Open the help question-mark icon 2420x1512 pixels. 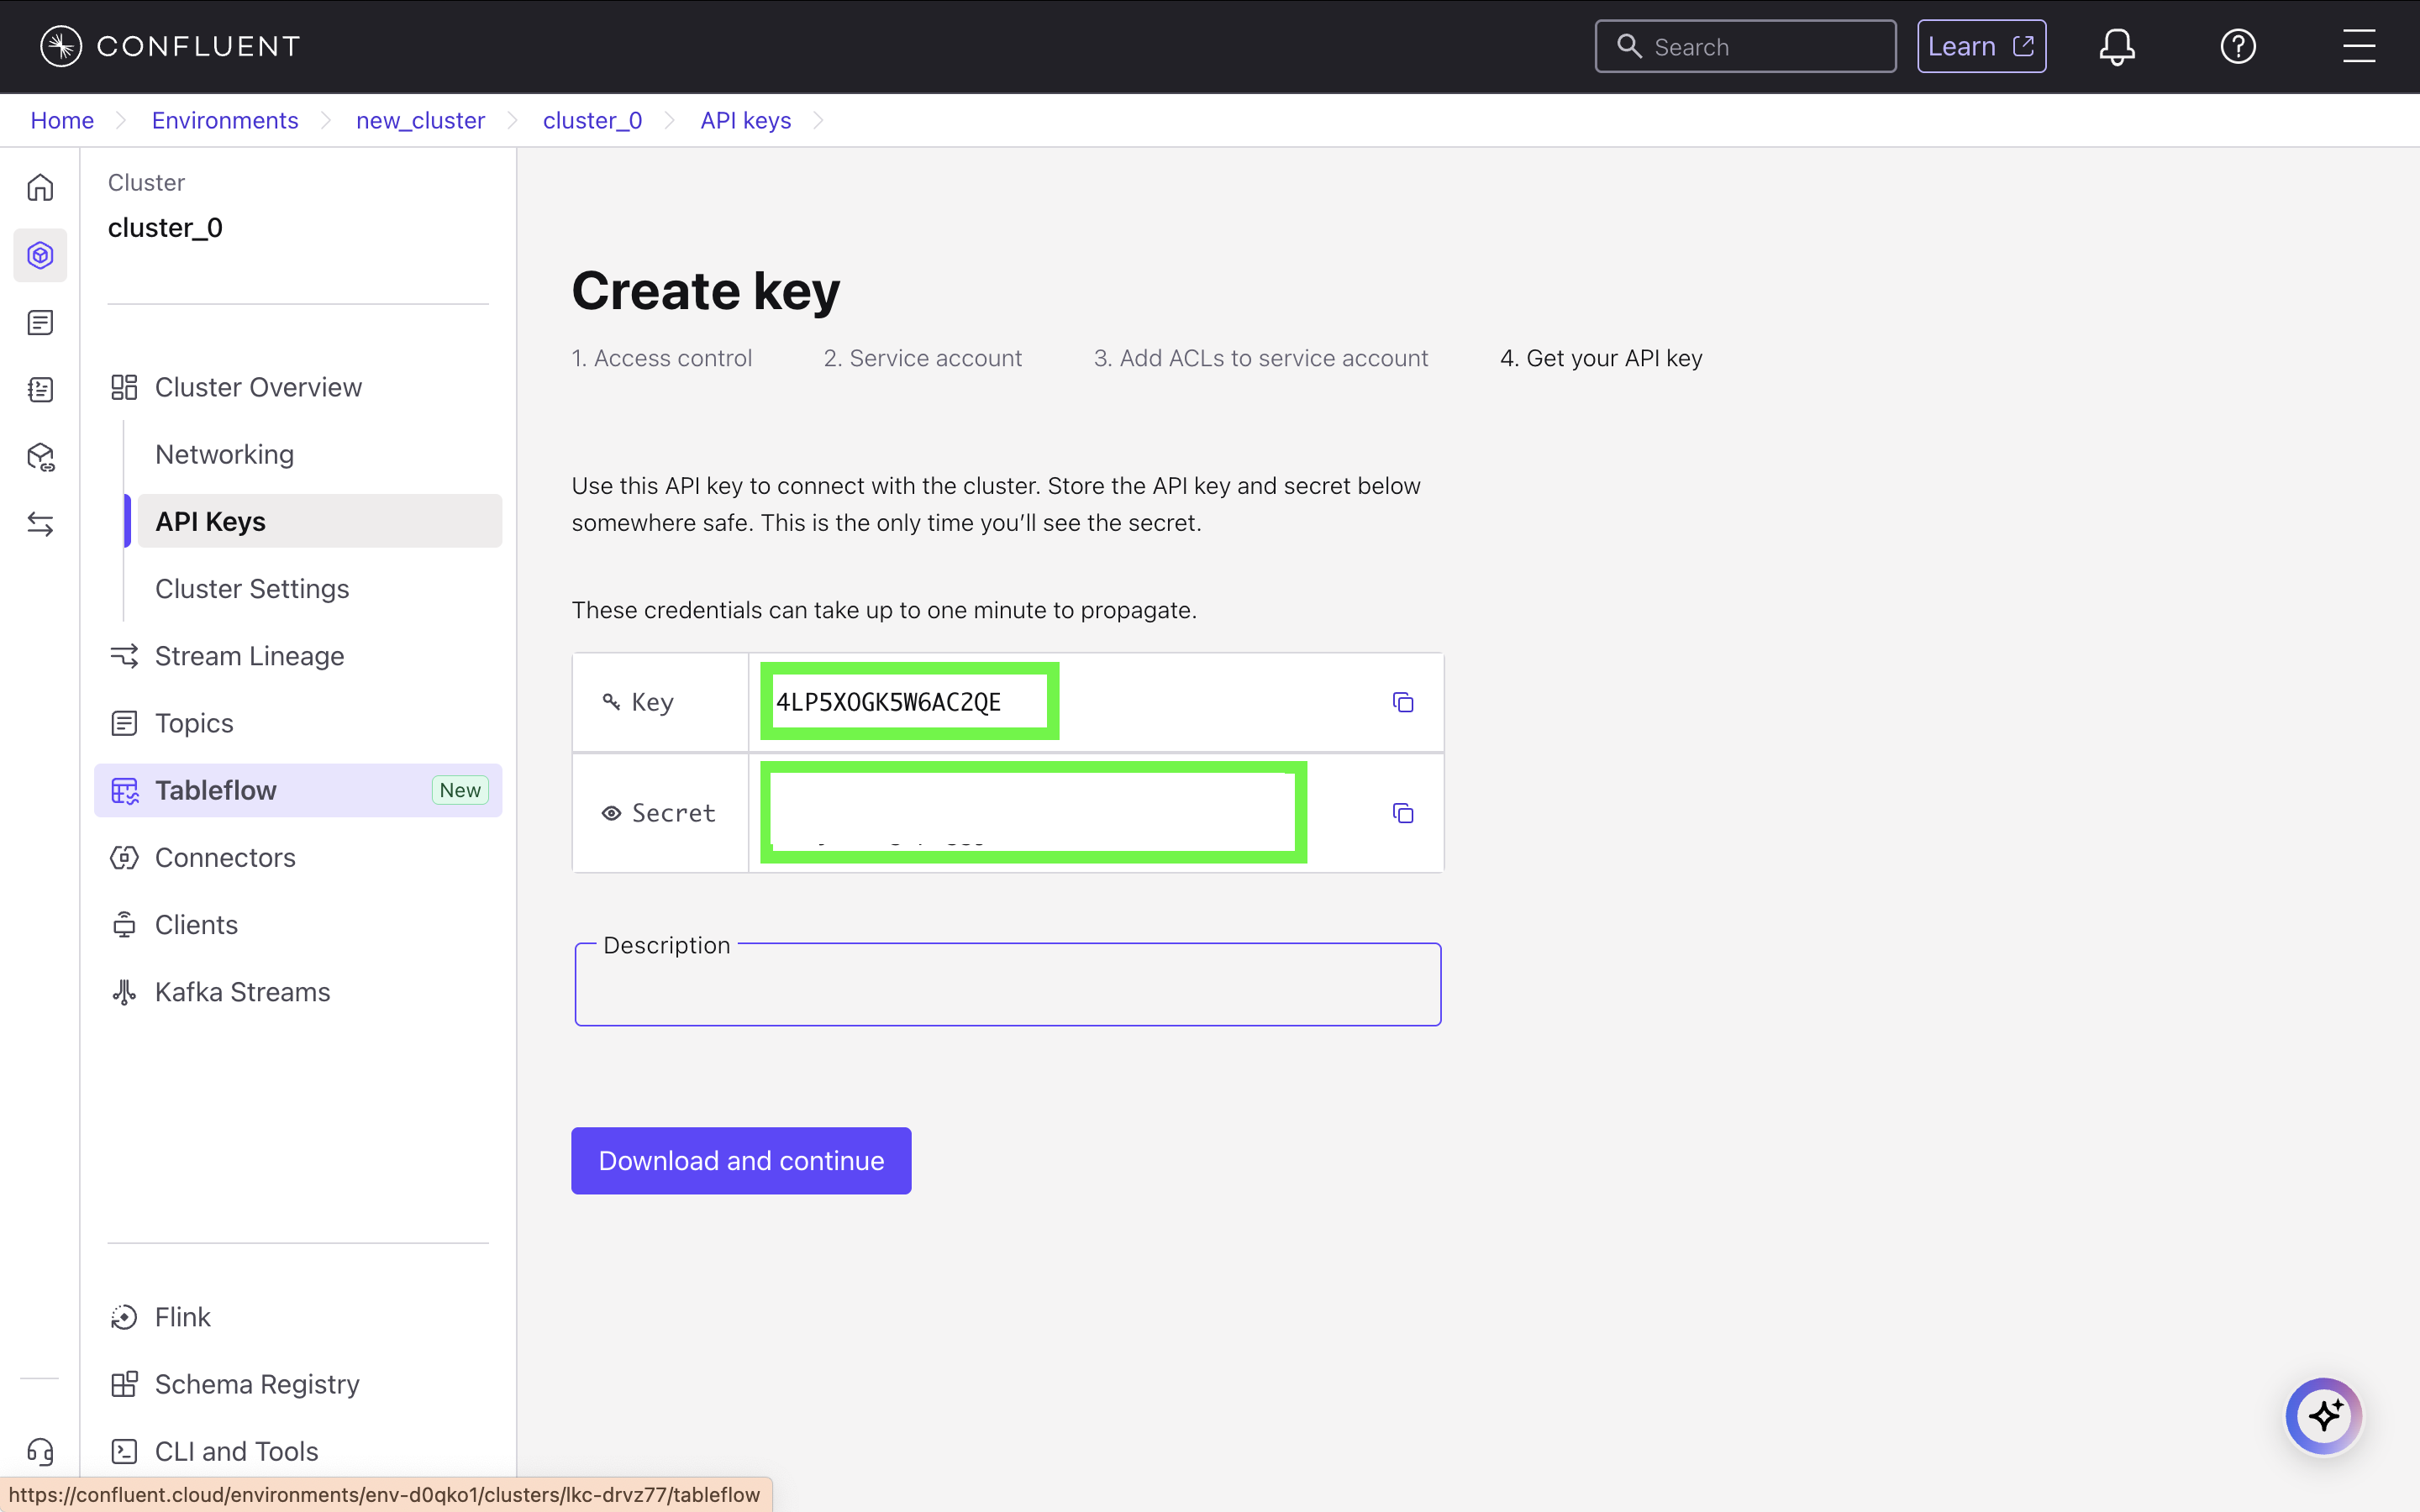pos(2239,45)
